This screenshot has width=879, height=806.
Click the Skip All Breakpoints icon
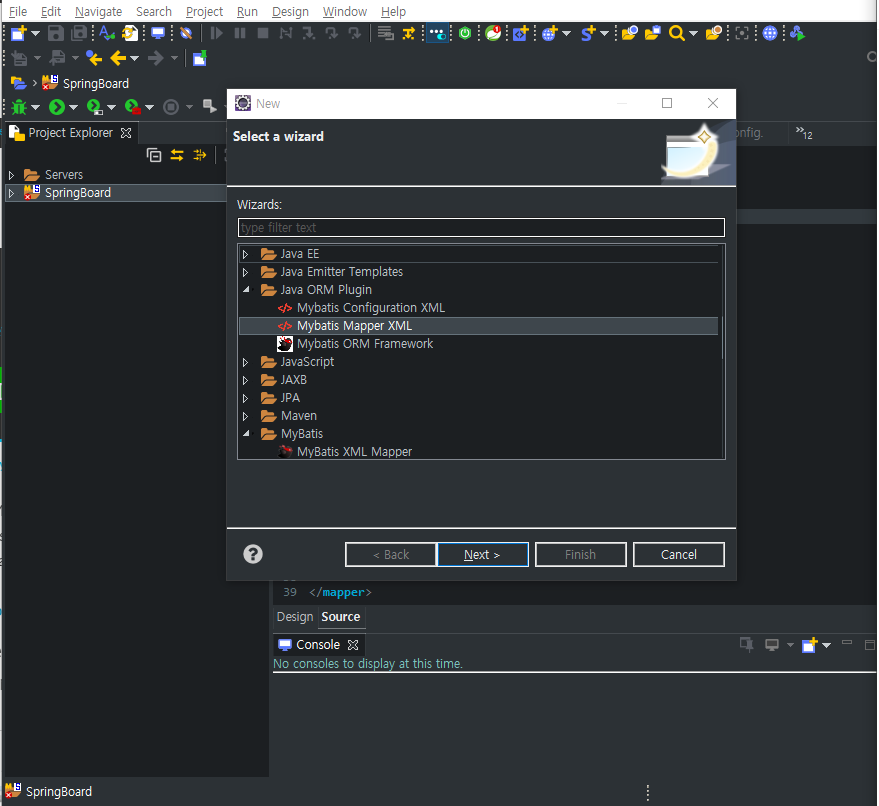[186, 34]
